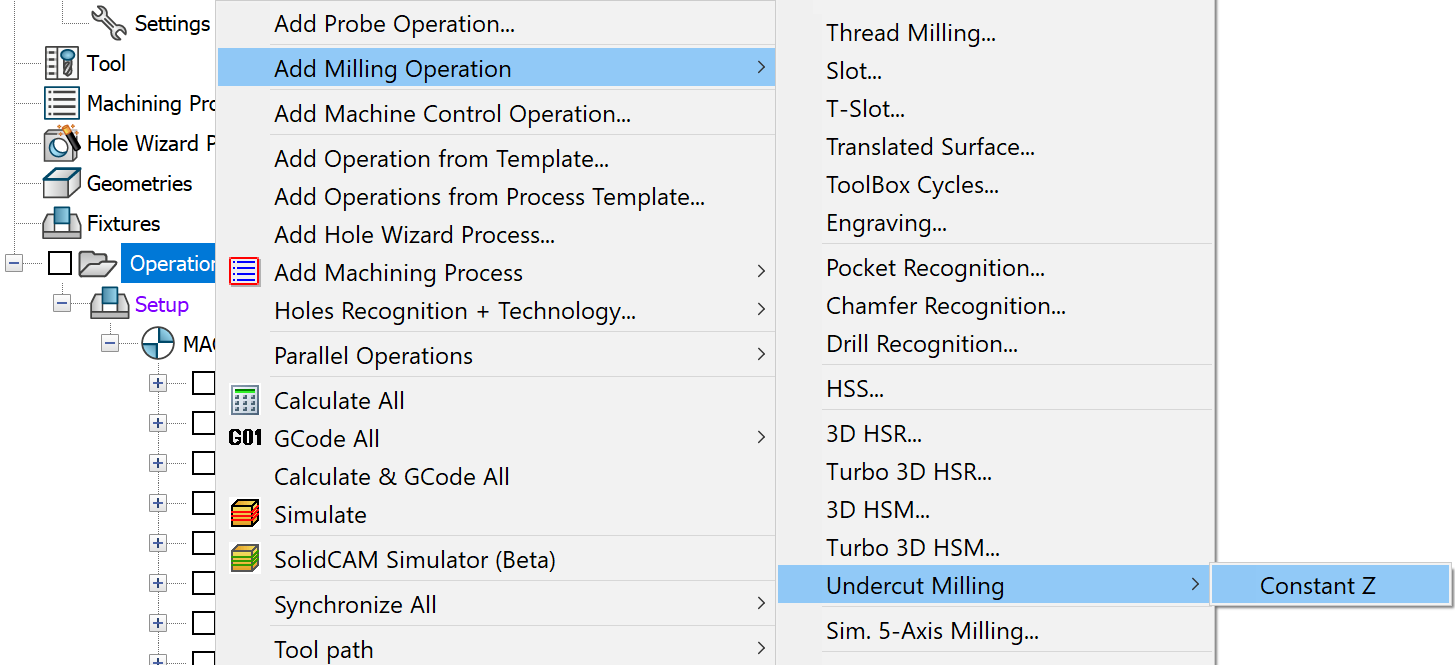
Task: Click the Calculate All calculator icon
Action: click(x=245, y=401)
